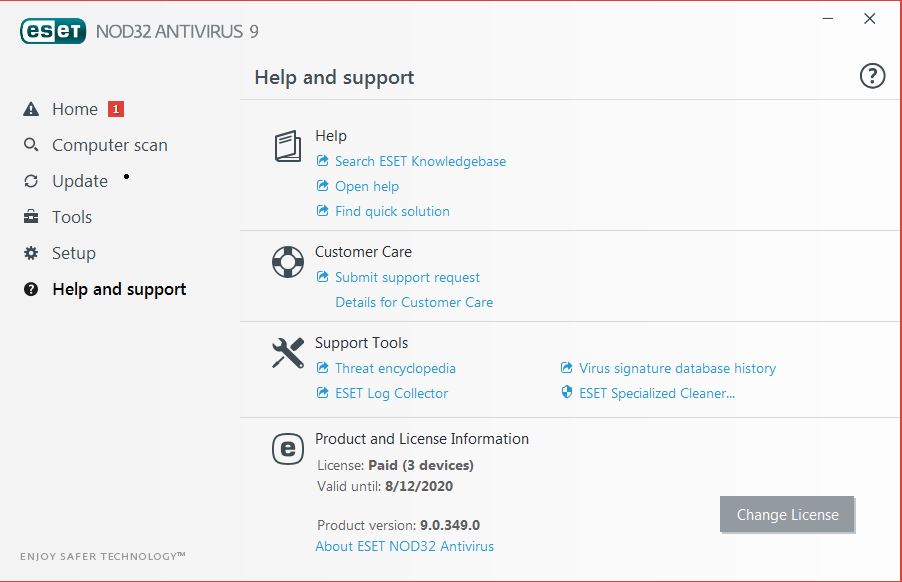The height and width of the screenshot is (582, 902).
Task: Click the Computer scan magnifier icon
Action: pyautogui.click(x=31, y=145)
